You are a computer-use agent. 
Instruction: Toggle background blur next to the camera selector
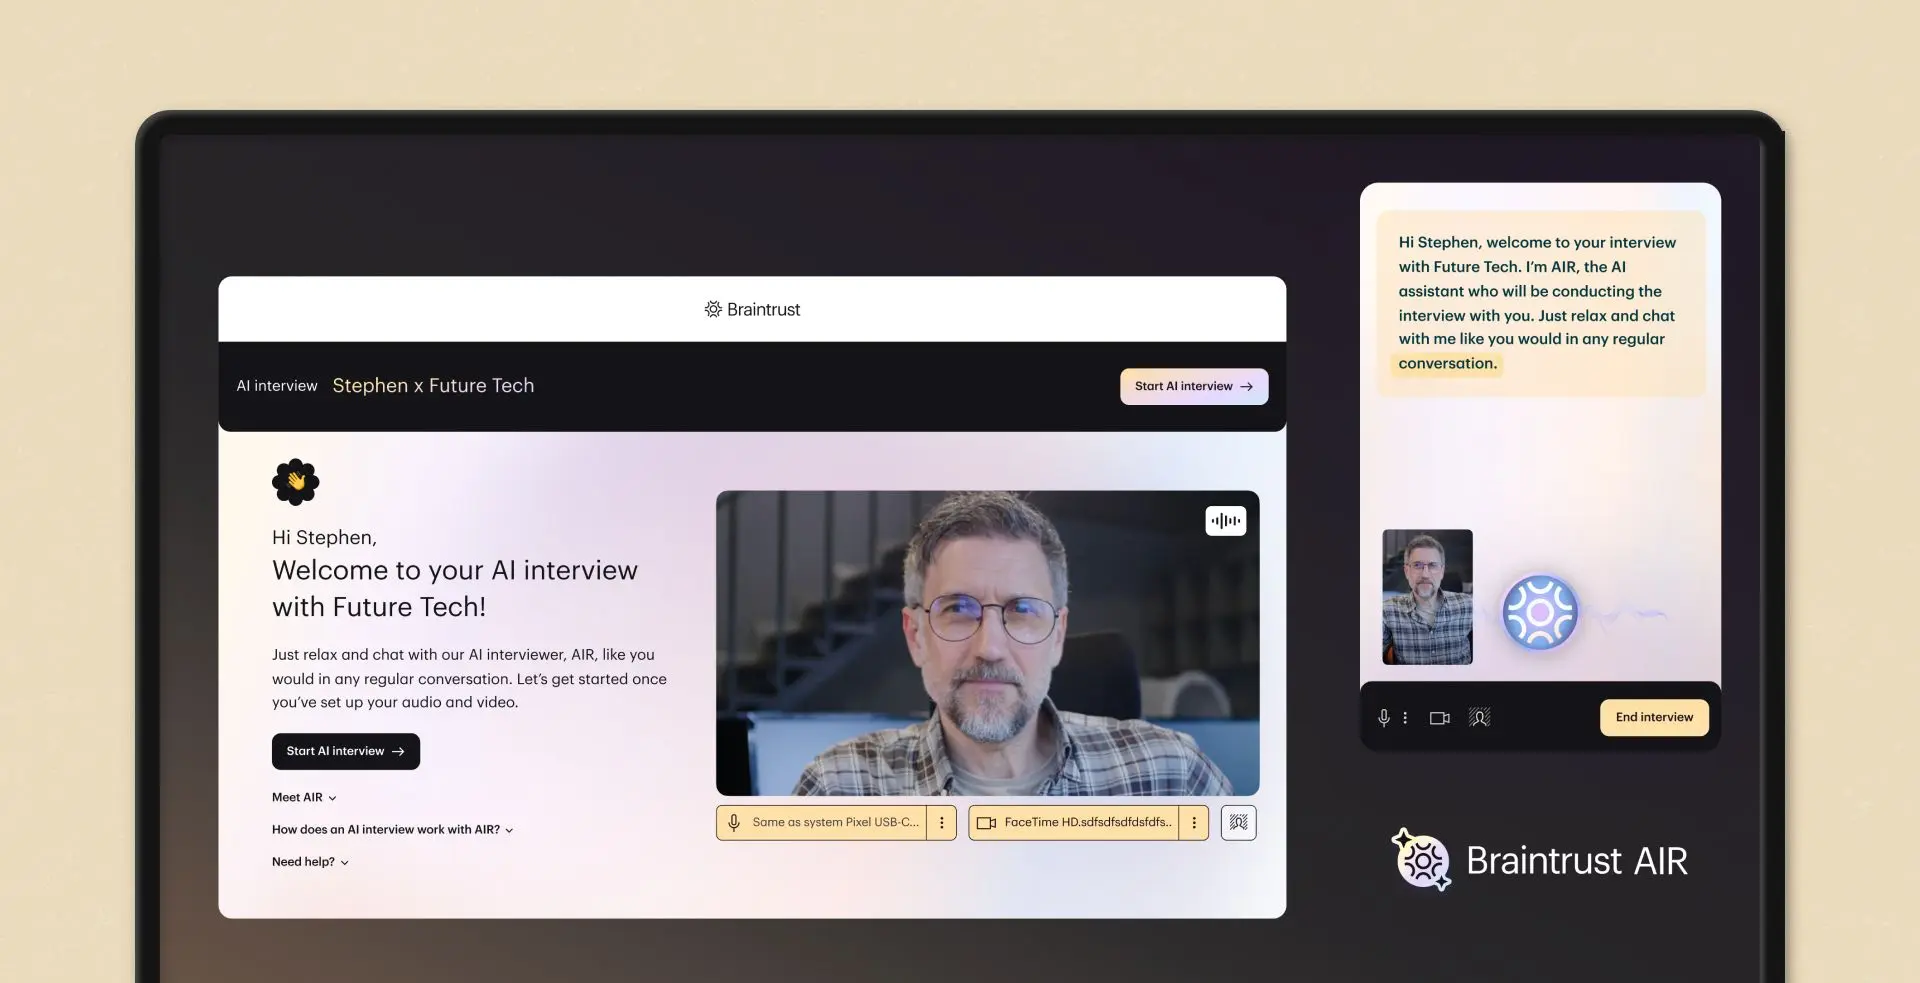click(1238, 822)
